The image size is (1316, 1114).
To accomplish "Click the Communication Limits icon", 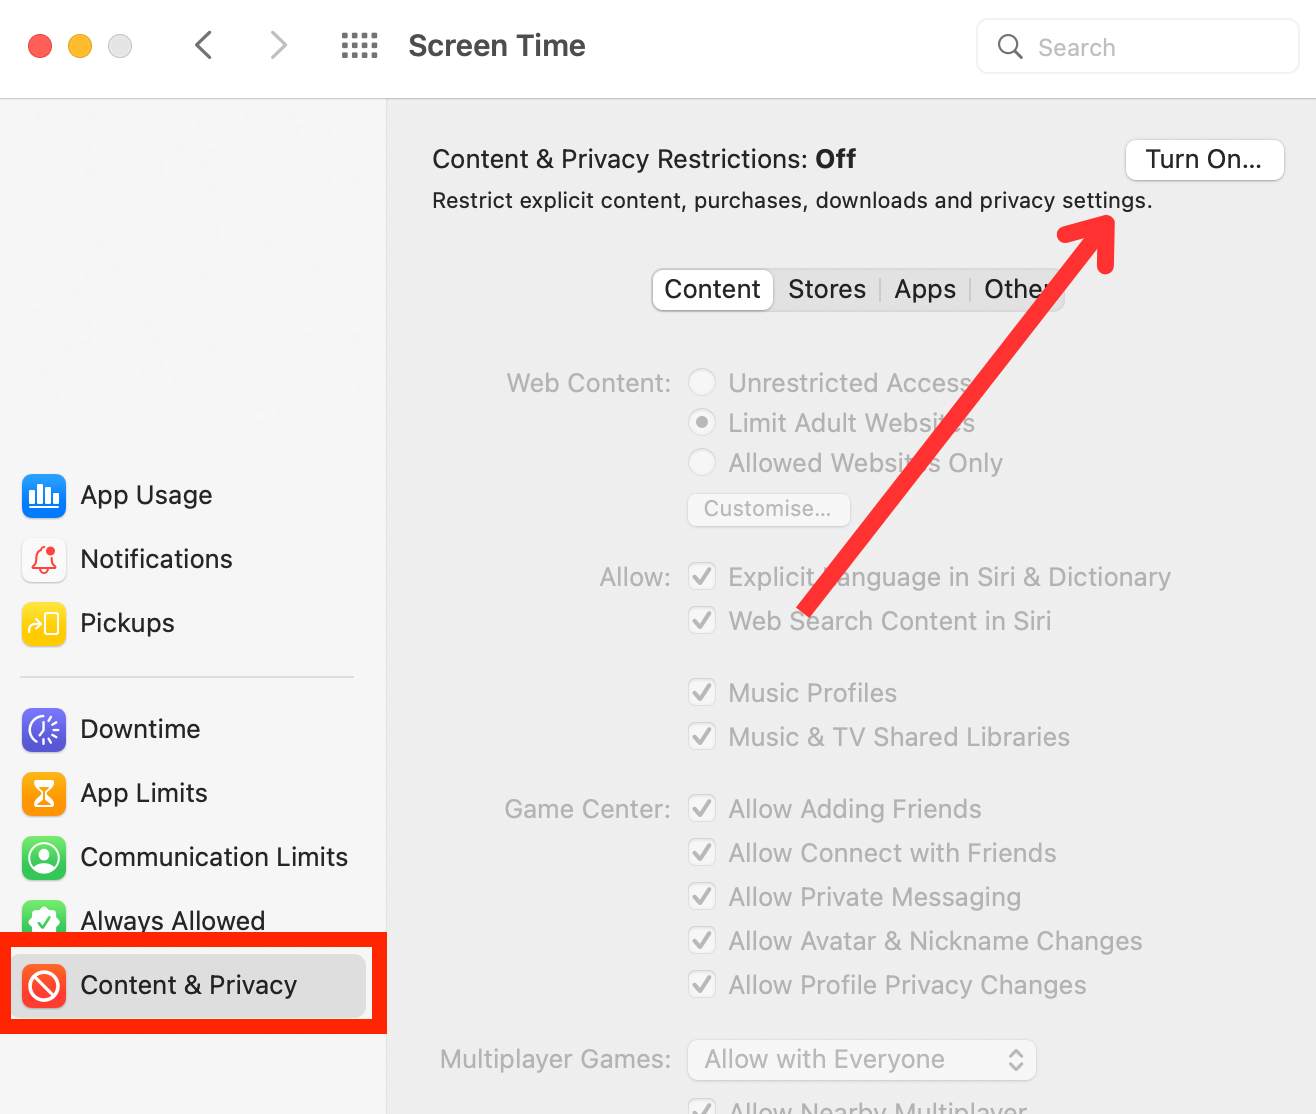I will pyautogui.click(x=44, y=858).
